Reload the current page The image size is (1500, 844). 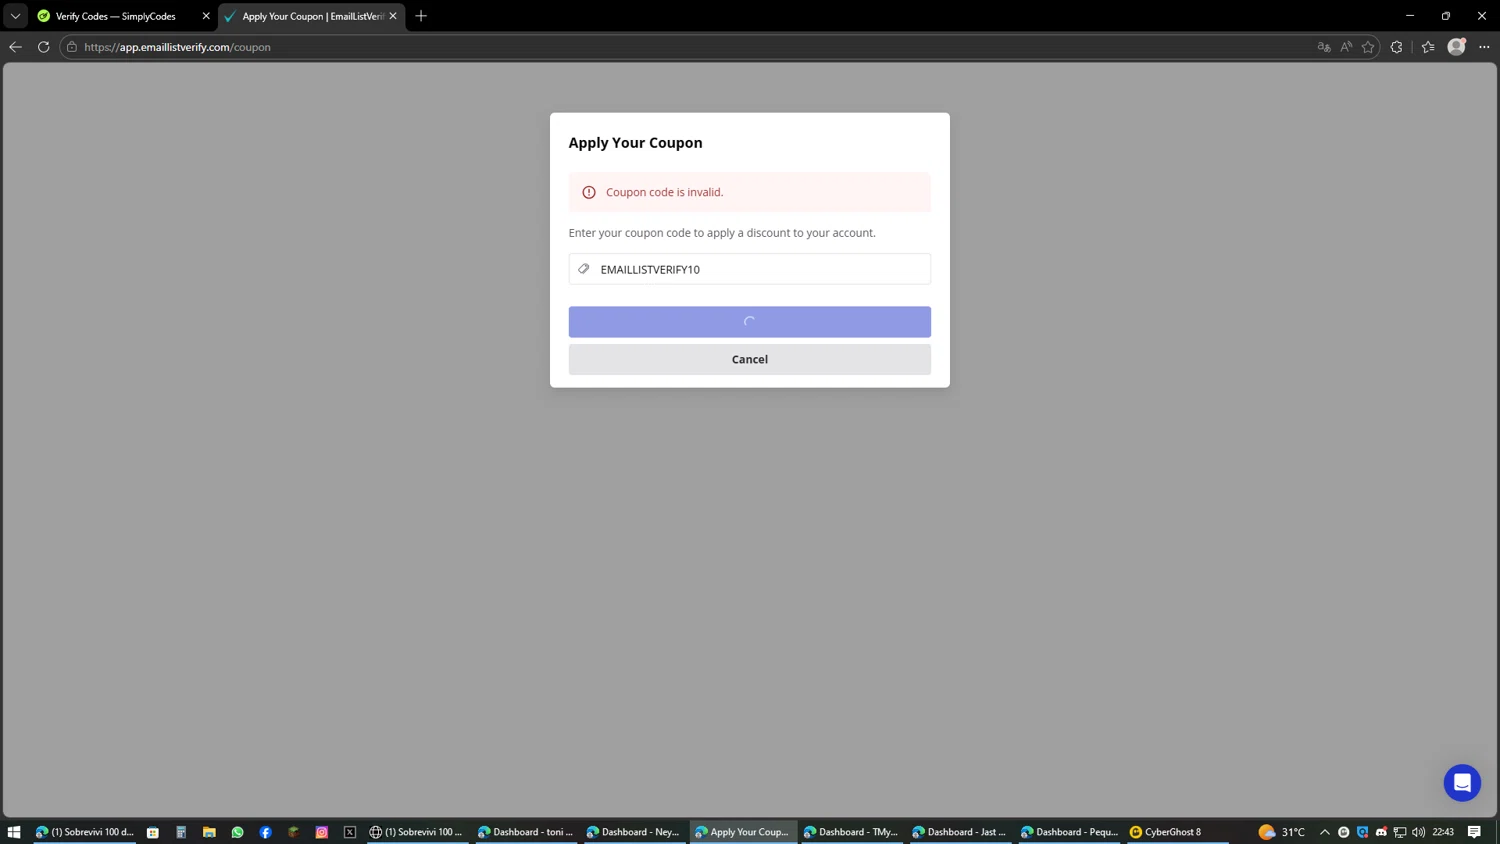point(43,47)
